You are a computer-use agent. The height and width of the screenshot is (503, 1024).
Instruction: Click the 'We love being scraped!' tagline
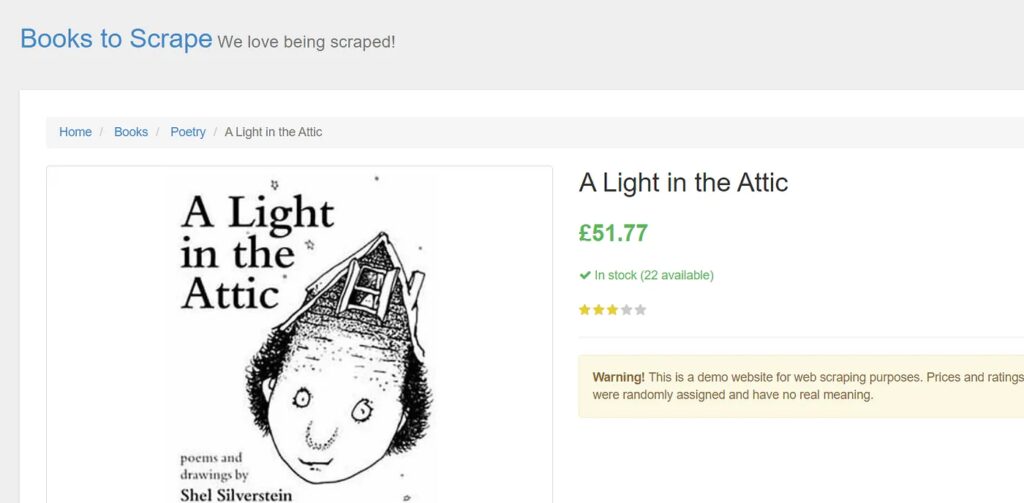306,42
